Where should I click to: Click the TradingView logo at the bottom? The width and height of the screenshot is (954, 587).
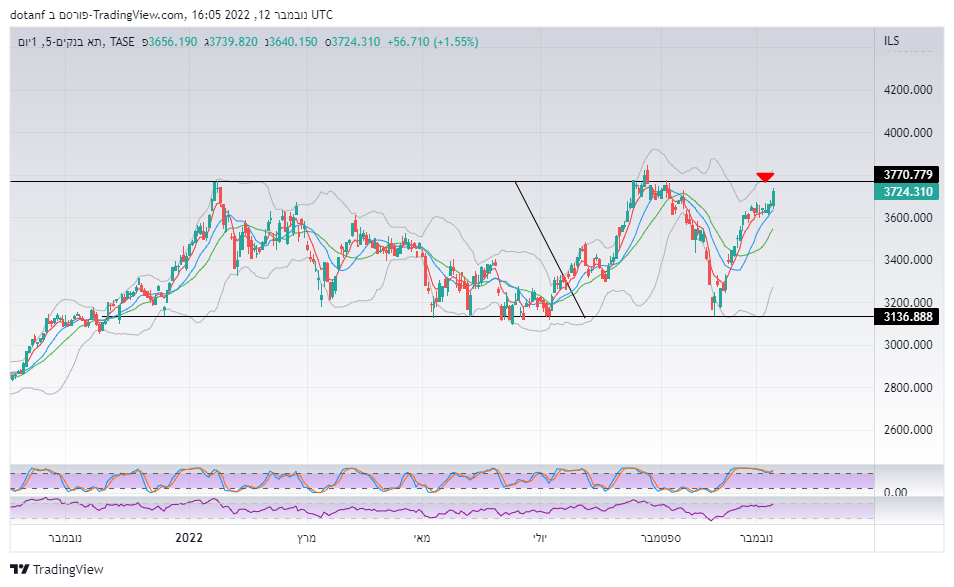(57, 569)
